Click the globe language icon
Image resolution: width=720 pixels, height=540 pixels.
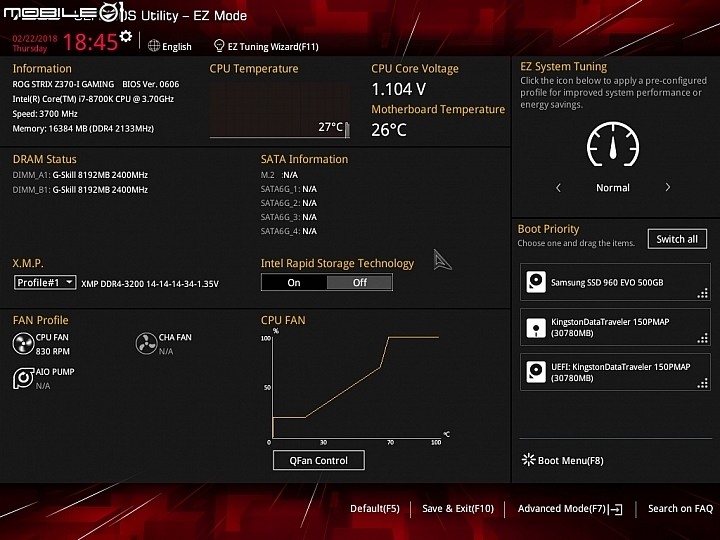pos(154,46)
